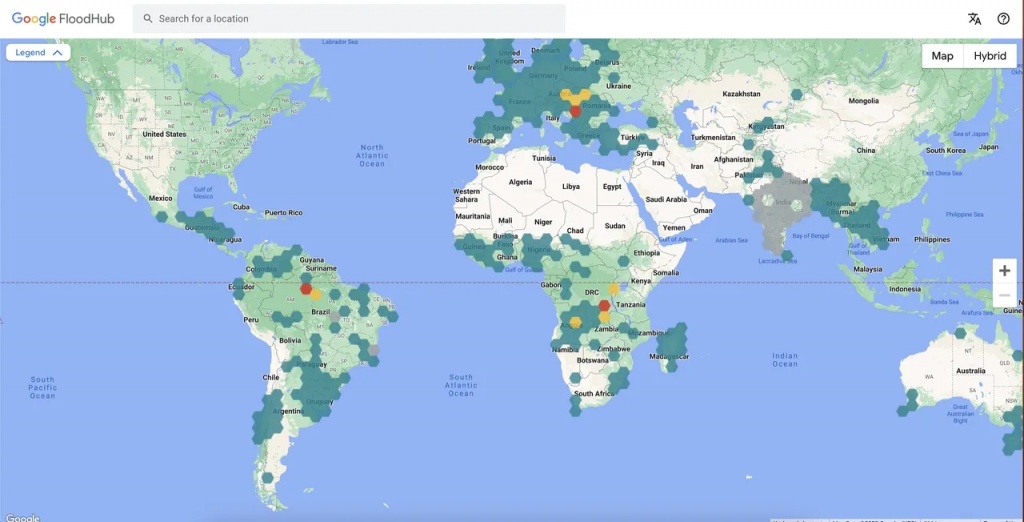1024x522 pixels.
Task: Click the Google FloodHub logo
Action: 63,19
